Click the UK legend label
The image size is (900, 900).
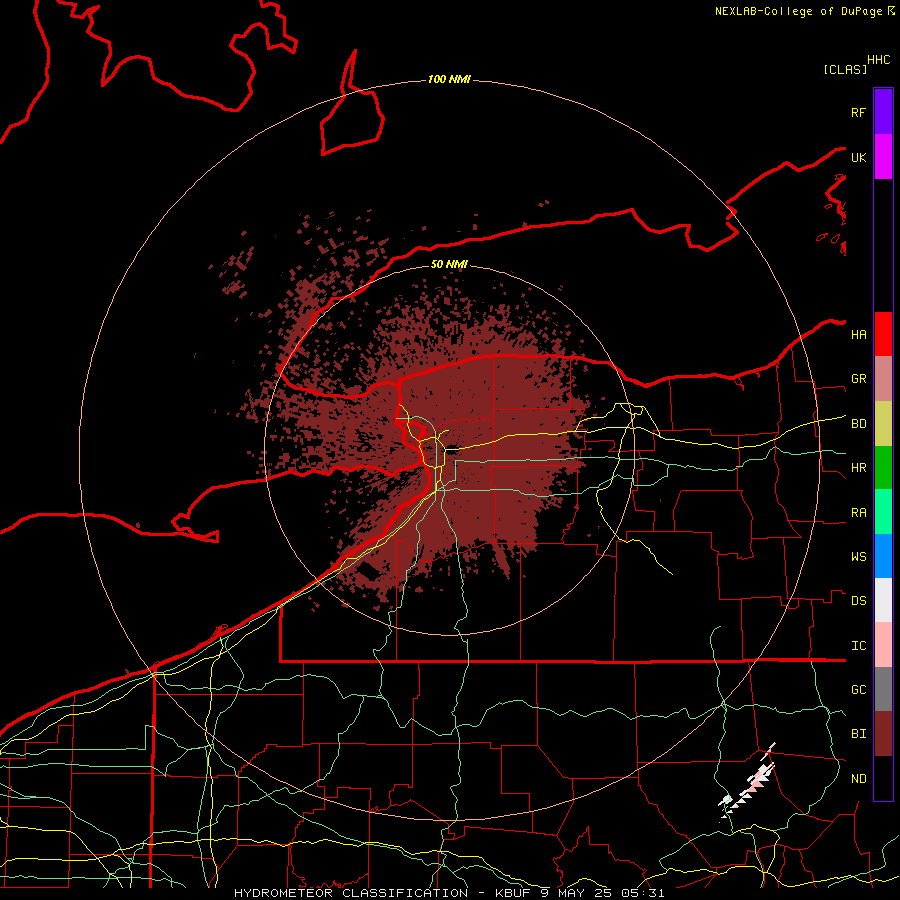coord(858,157)
